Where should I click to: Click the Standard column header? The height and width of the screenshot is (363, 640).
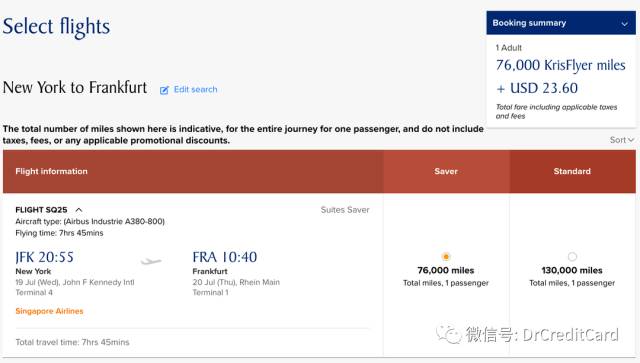coord(572,171)
